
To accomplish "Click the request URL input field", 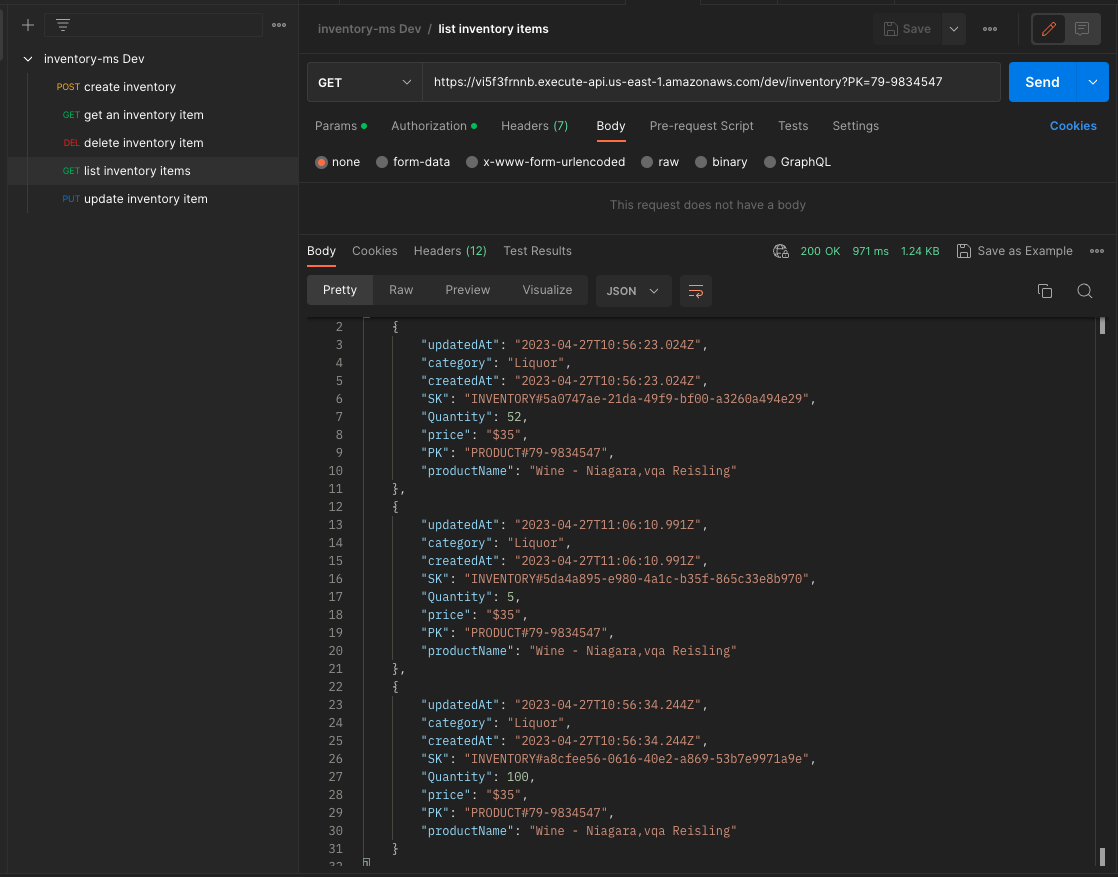I will (712, 82).
